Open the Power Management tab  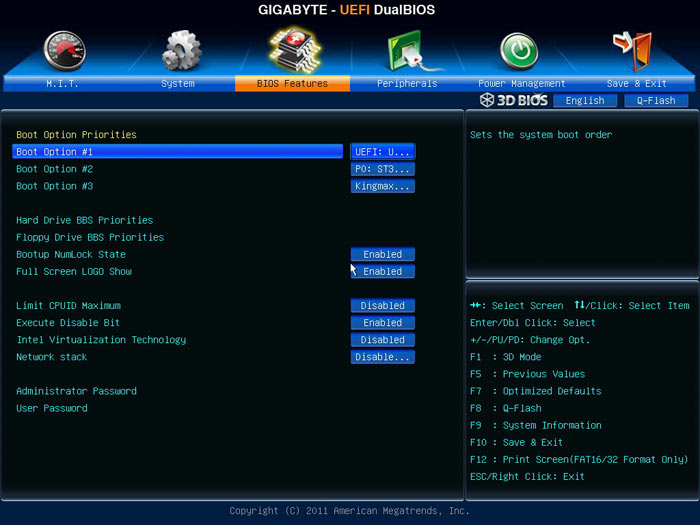point(521,83)
